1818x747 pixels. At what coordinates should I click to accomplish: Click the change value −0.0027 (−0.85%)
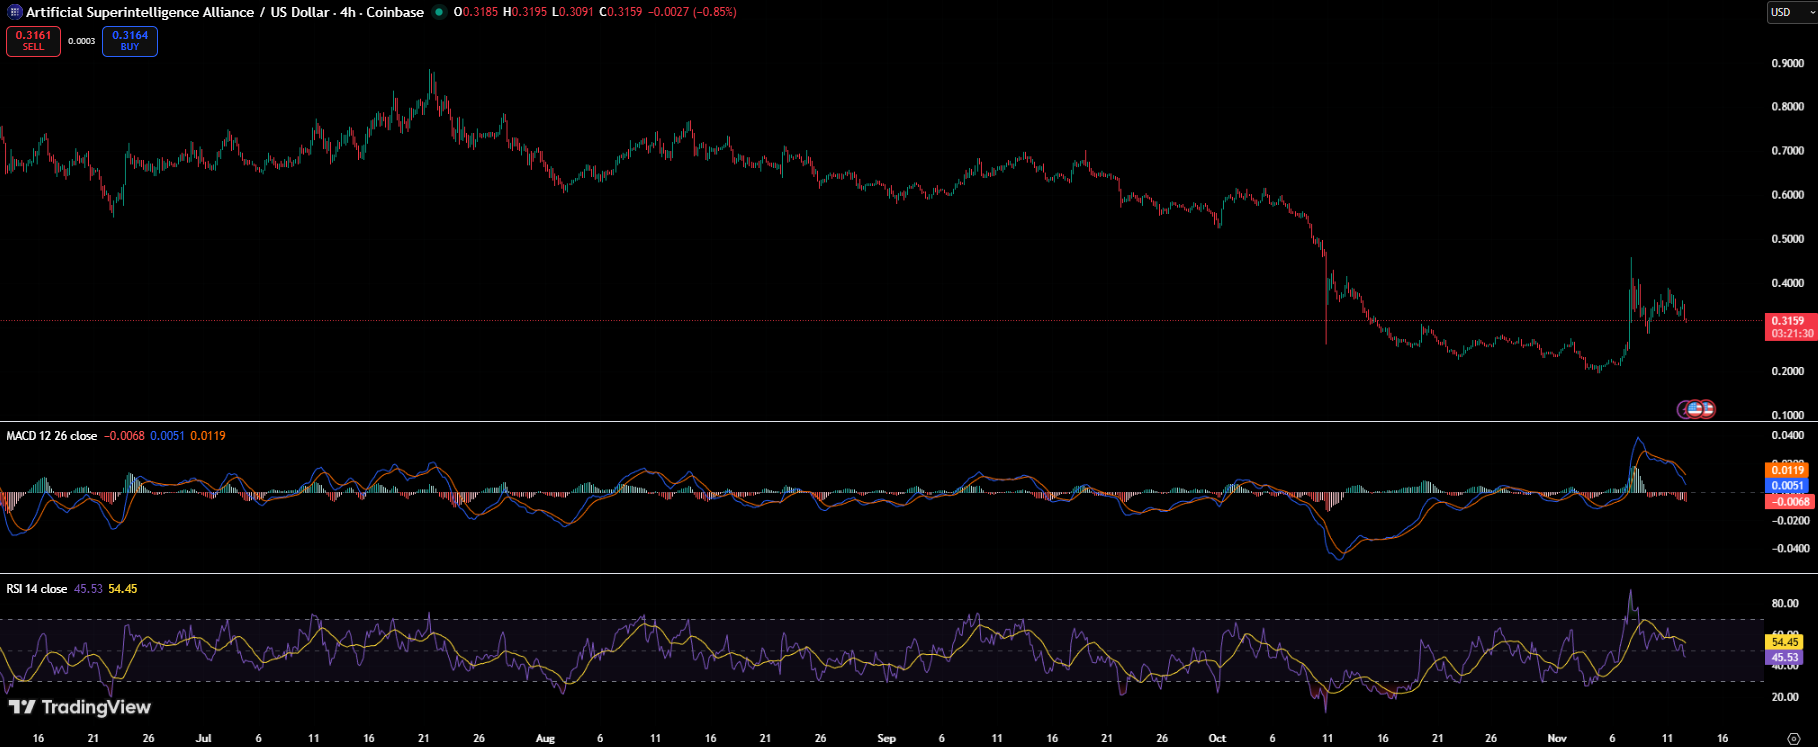pos(692,12)
